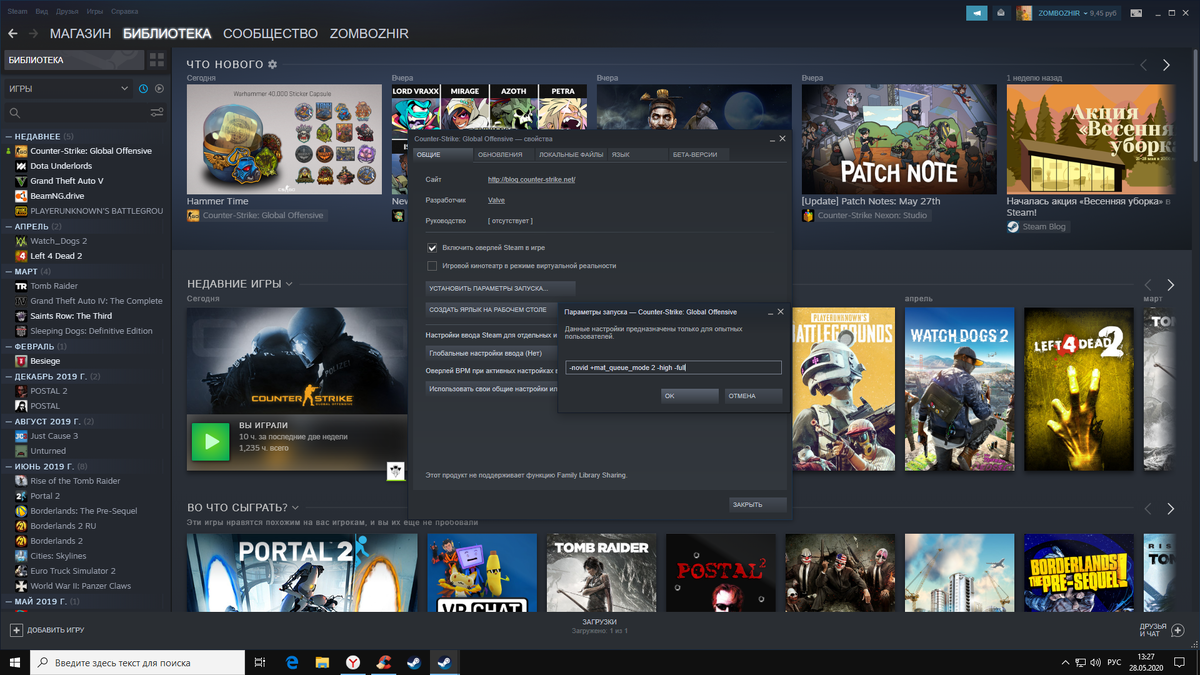Open Watch Dogs 2 game cover

pyautogui.click(x=959, y=389)
